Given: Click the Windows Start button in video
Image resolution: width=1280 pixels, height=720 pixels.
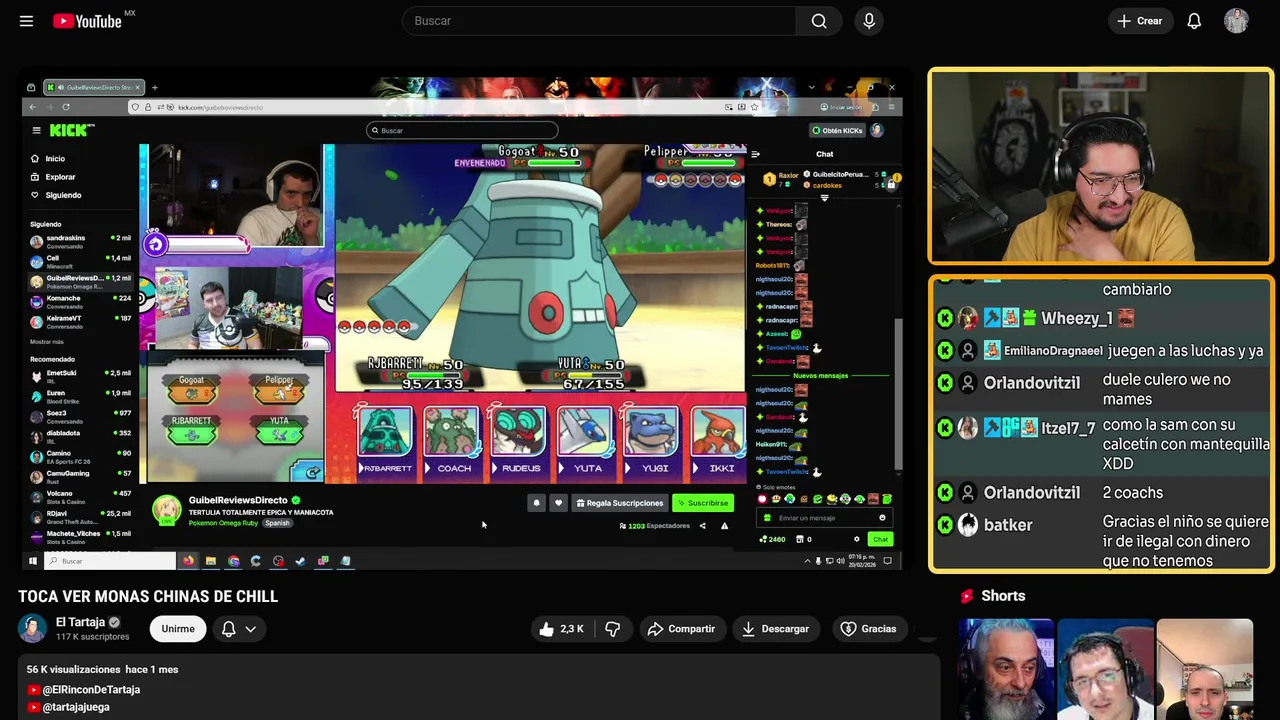Looking at the screenshot, I should 32,561.
